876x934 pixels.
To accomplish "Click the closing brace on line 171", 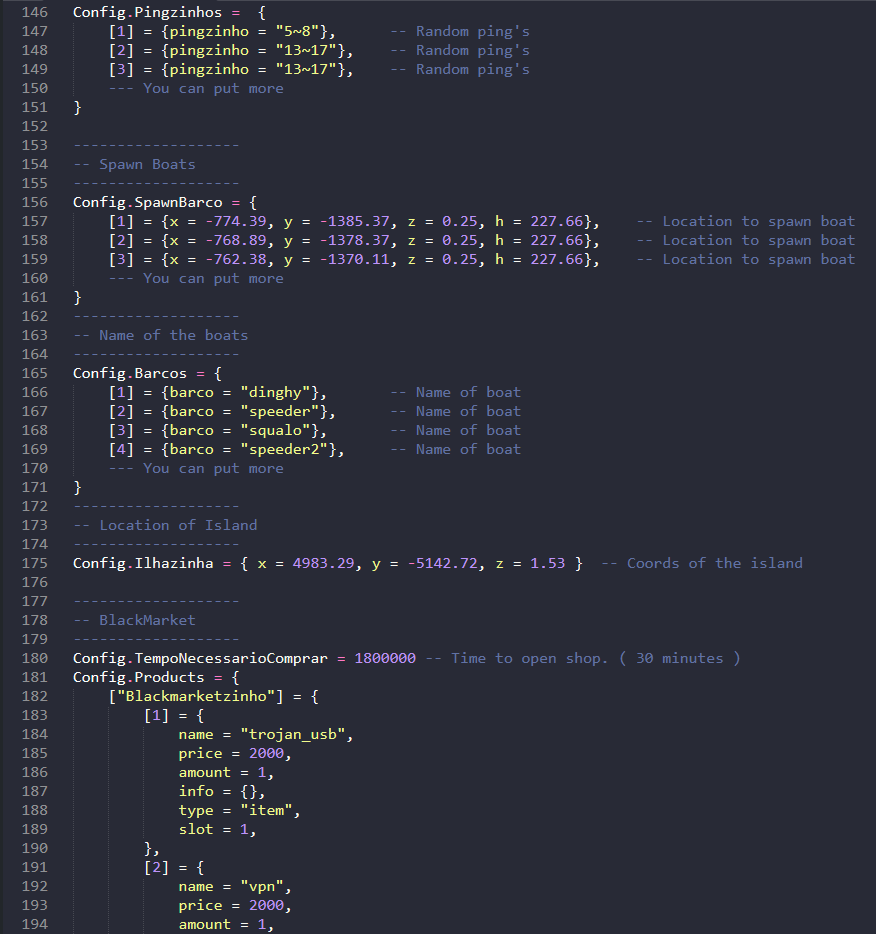I will (x=77, y=488).
